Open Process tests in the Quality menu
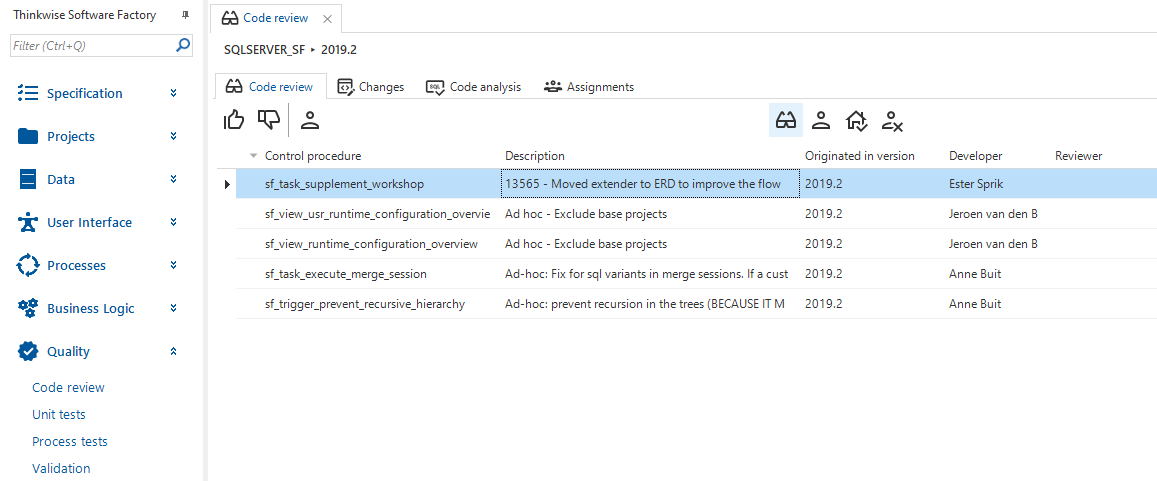 point(70,441)
